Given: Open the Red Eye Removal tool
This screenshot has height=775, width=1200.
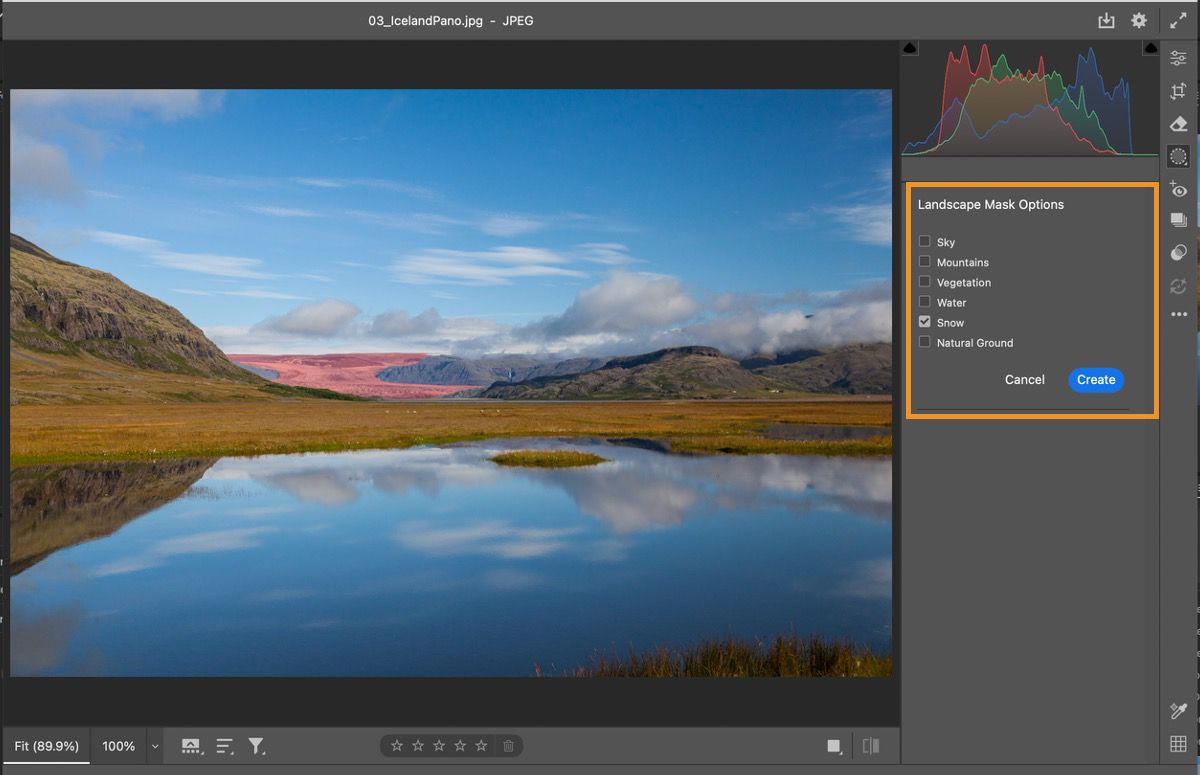Looking at the screenshot, I should pos(1177,189).
